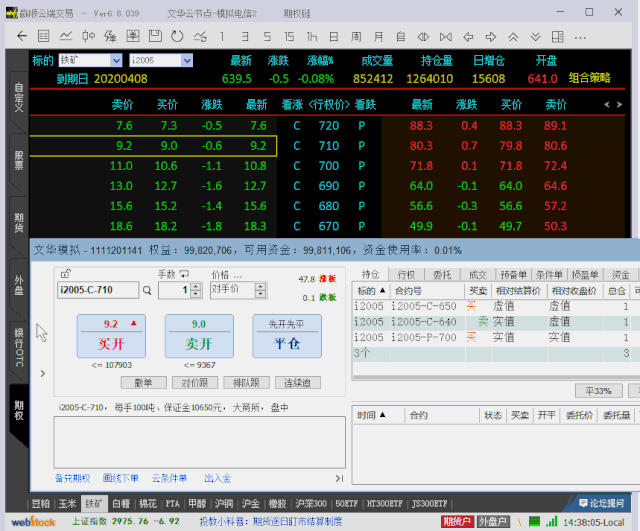Select the monthly (月) period button

378,37
